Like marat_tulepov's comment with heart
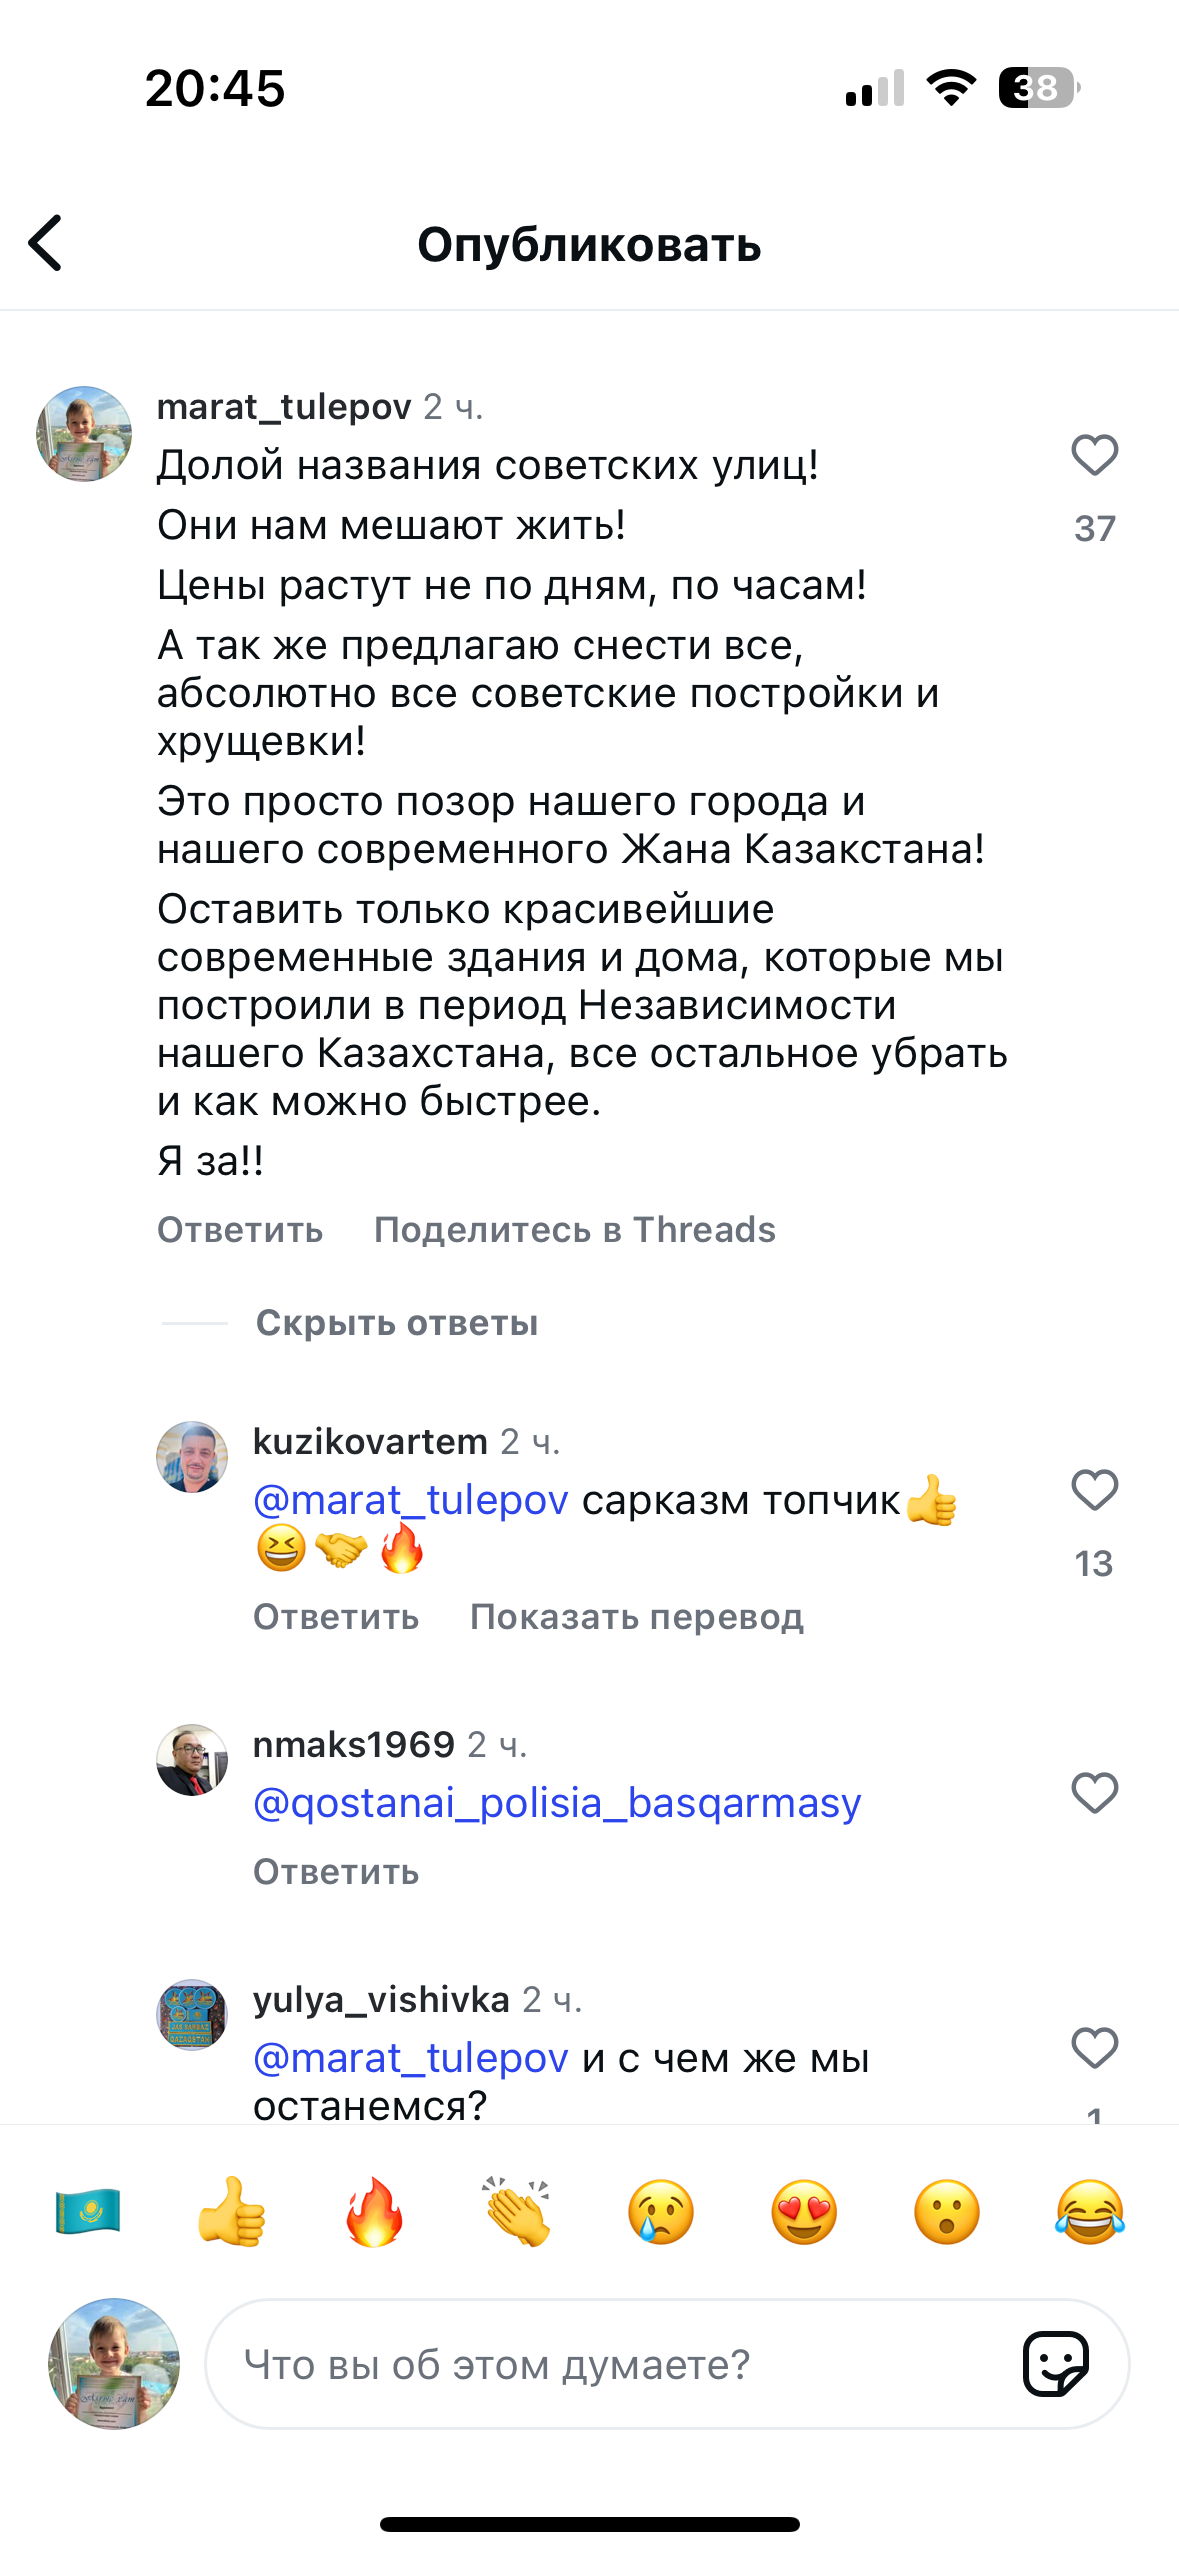Screen dimensions: 1179x2556 coord(1094,456)
